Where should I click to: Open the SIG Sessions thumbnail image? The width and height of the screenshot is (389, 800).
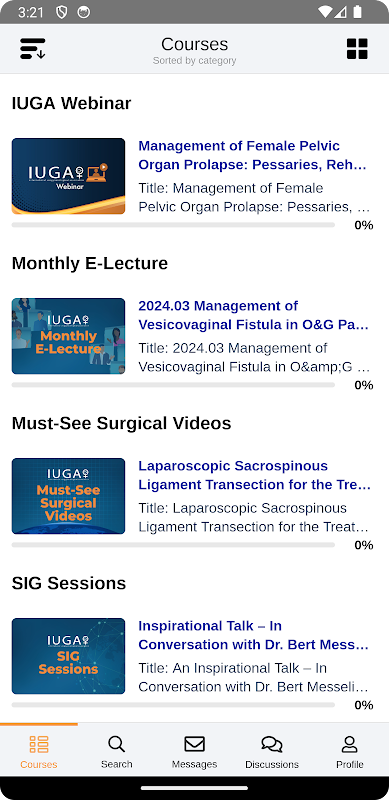pos(68,656)
